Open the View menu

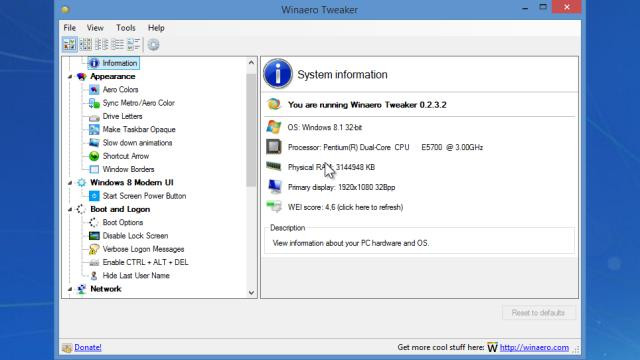pyautogui.click(x=95, y=28)
